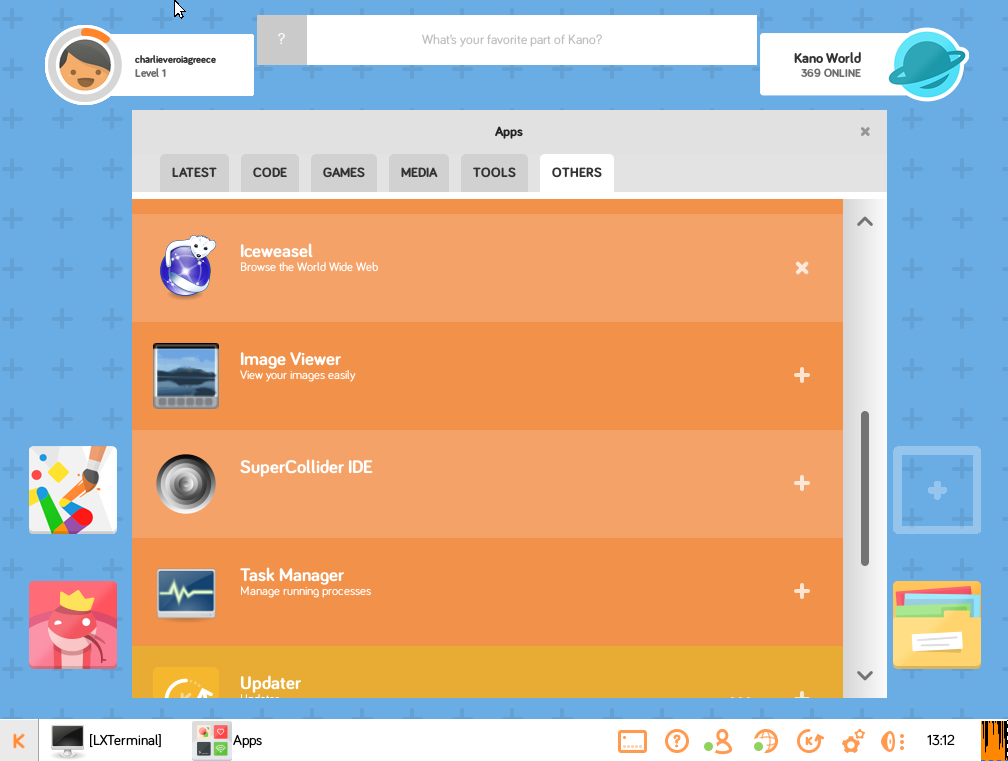
Task: Open settings gear in taskbar
Action: pyautogui.click(x=852, y=741)
